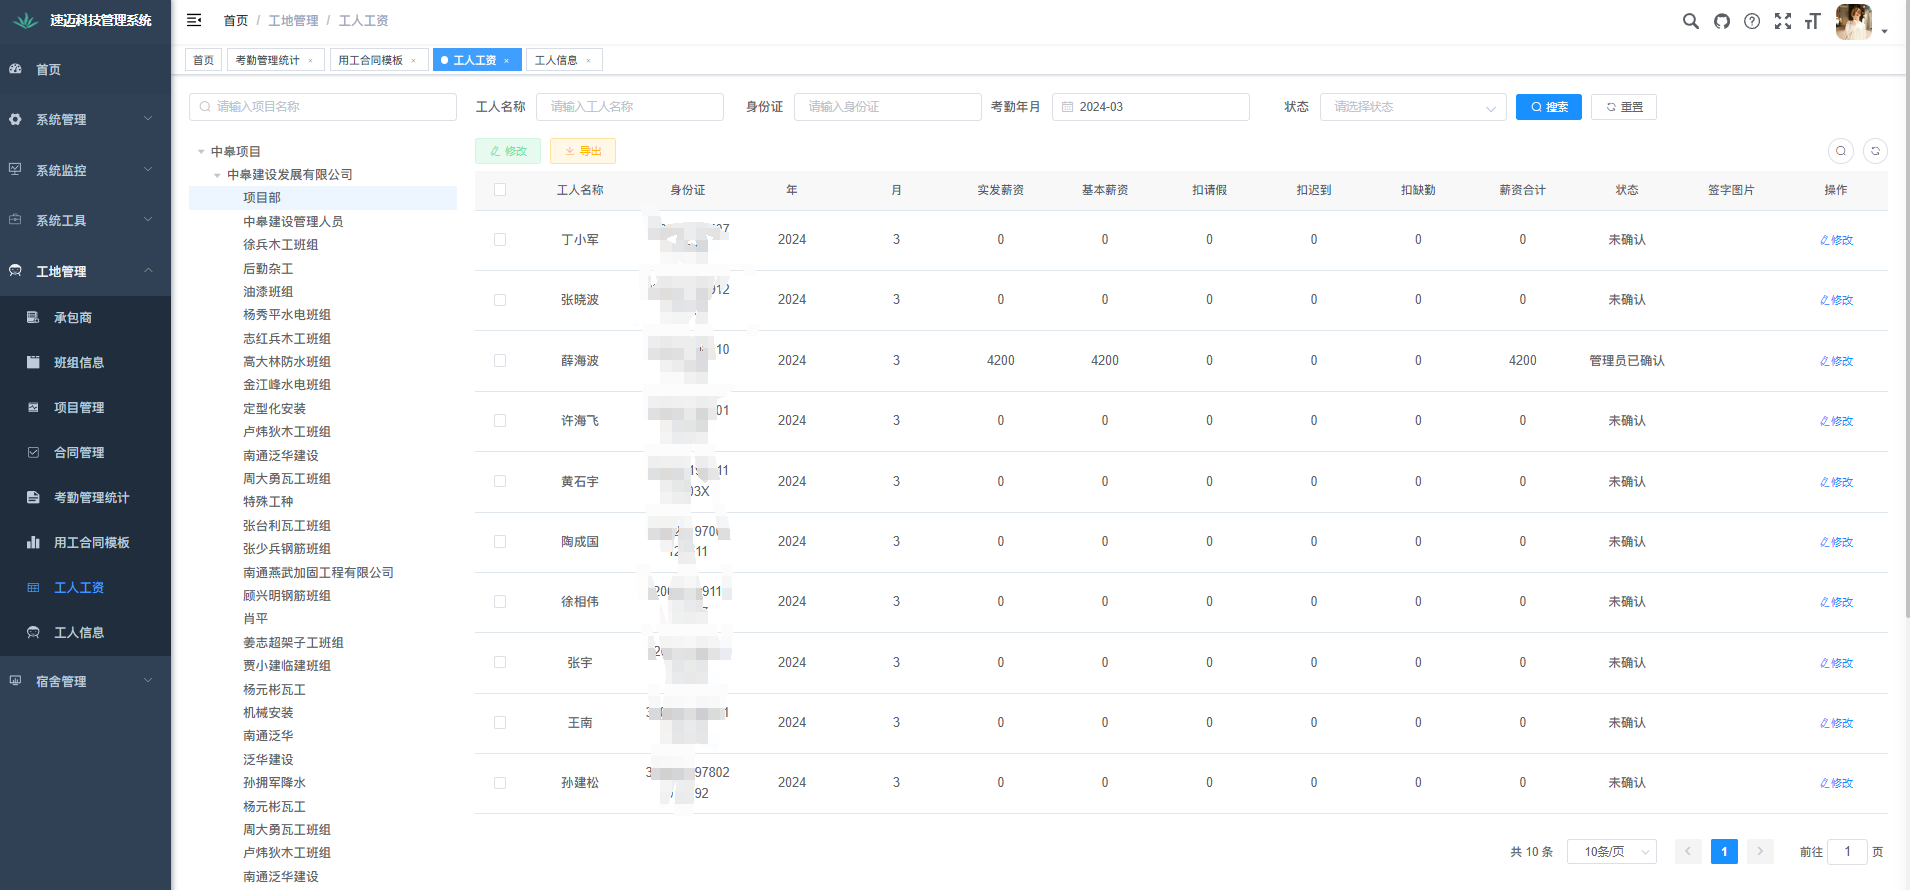Collapse the 中皋项目 tree node
Viewport: 1910px width, 890px height.
tap(201, 152)
